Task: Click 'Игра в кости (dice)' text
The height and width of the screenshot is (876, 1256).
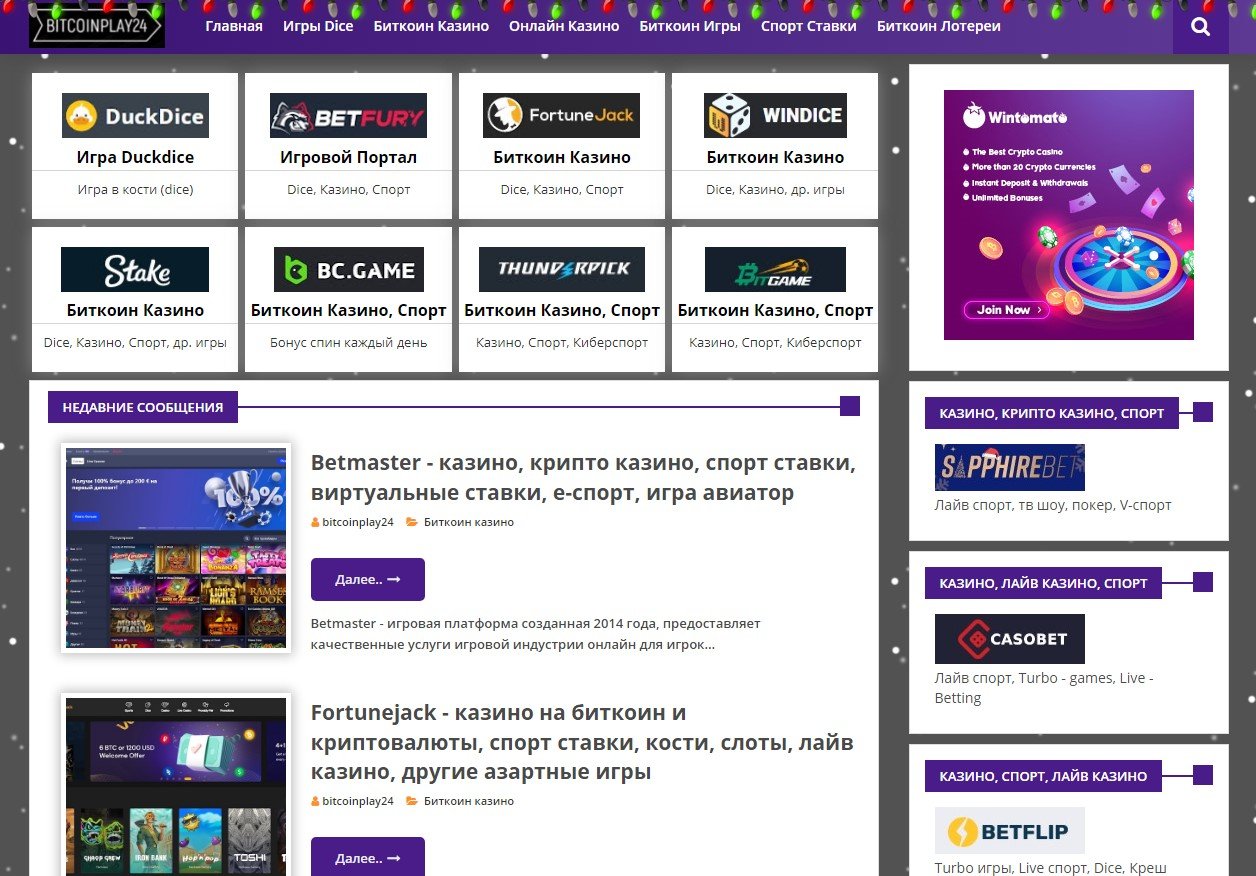Action: point(135,189)
